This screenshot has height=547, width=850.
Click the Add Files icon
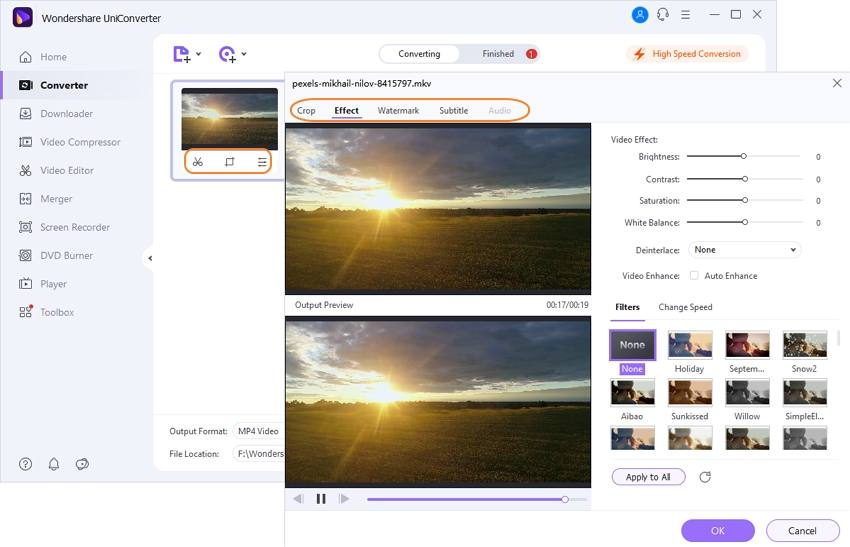click(182, 54)
